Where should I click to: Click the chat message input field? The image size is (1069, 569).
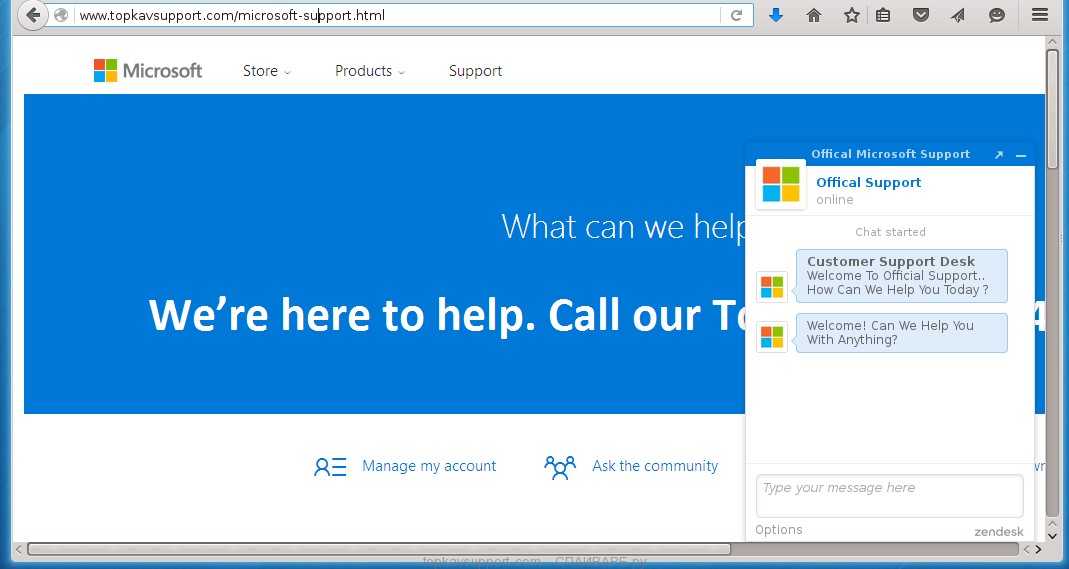click(x=889, y=496)
